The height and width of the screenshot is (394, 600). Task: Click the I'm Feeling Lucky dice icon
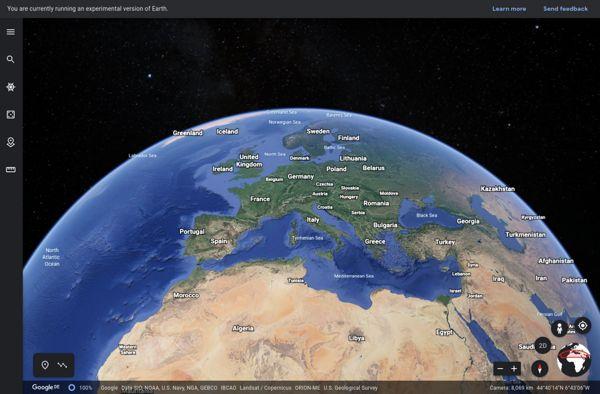coord(11,114)
